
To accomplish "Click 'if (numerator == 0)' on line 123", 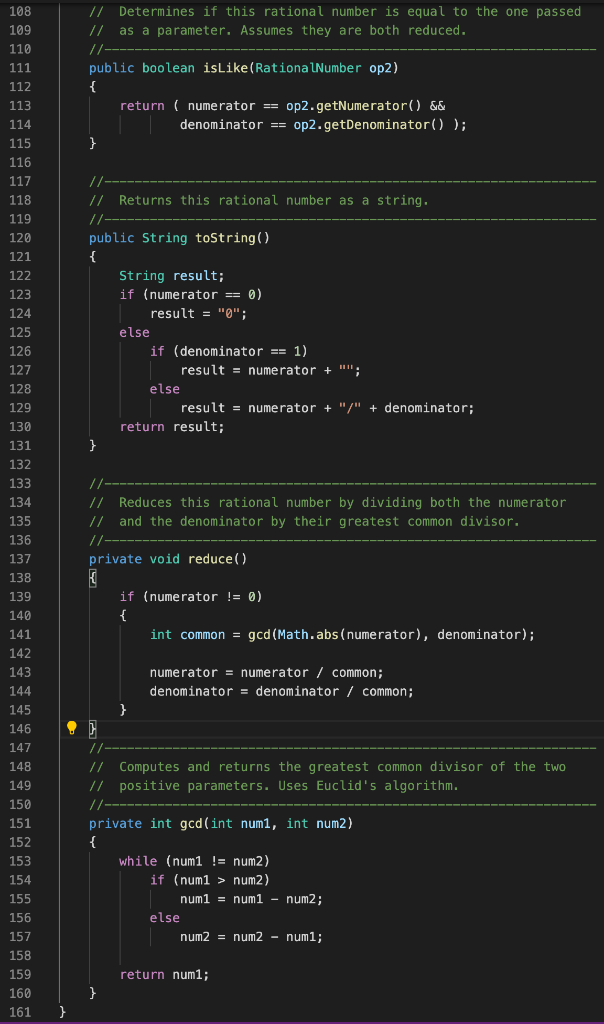I will [191, 295].
